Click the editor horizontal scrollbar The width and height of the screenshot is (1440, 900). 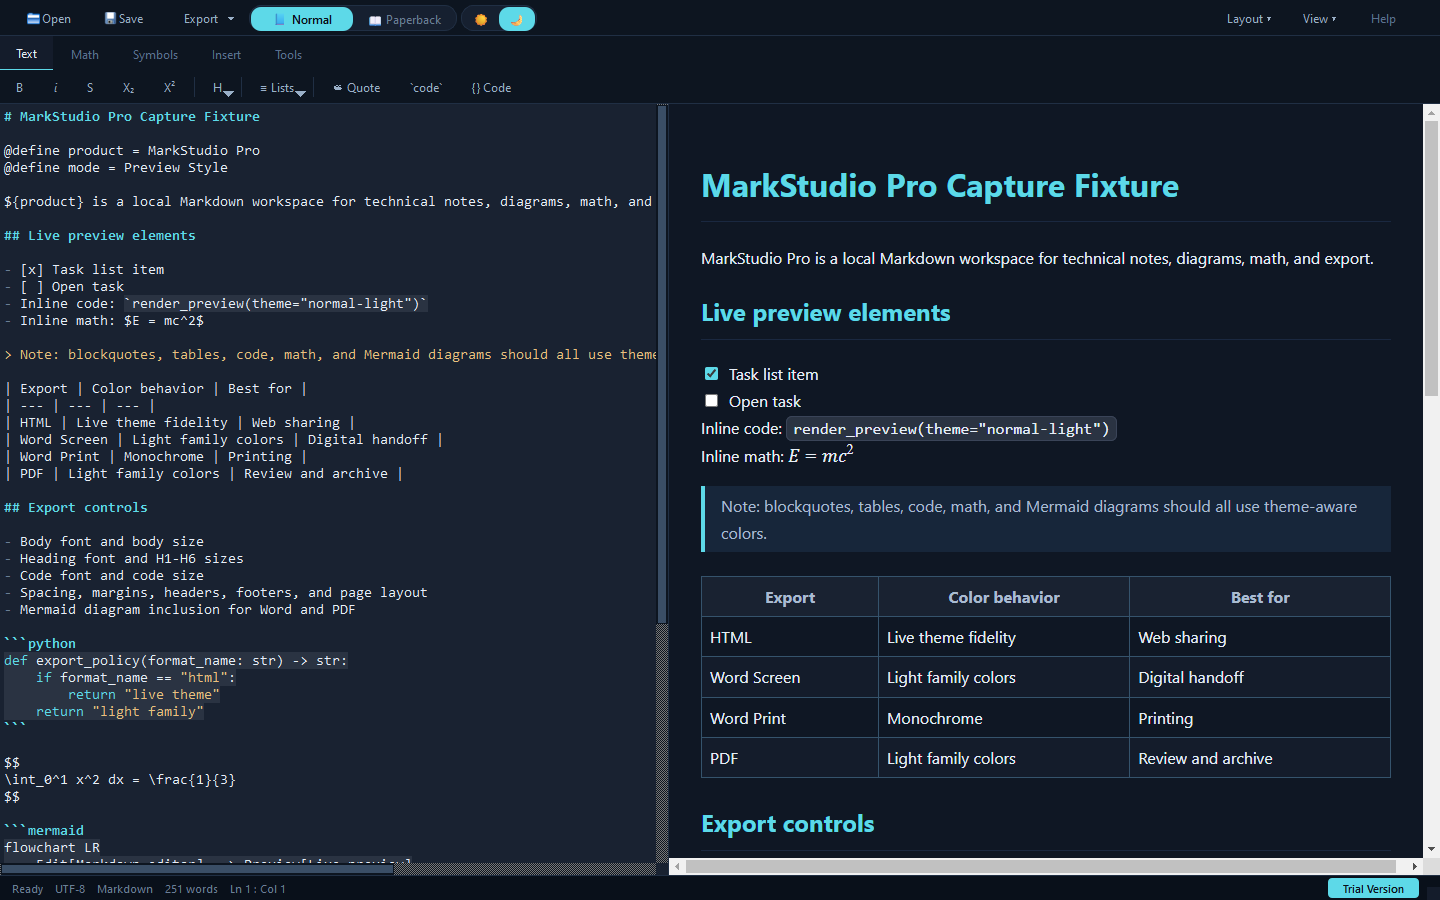click(x=328, y=869)
